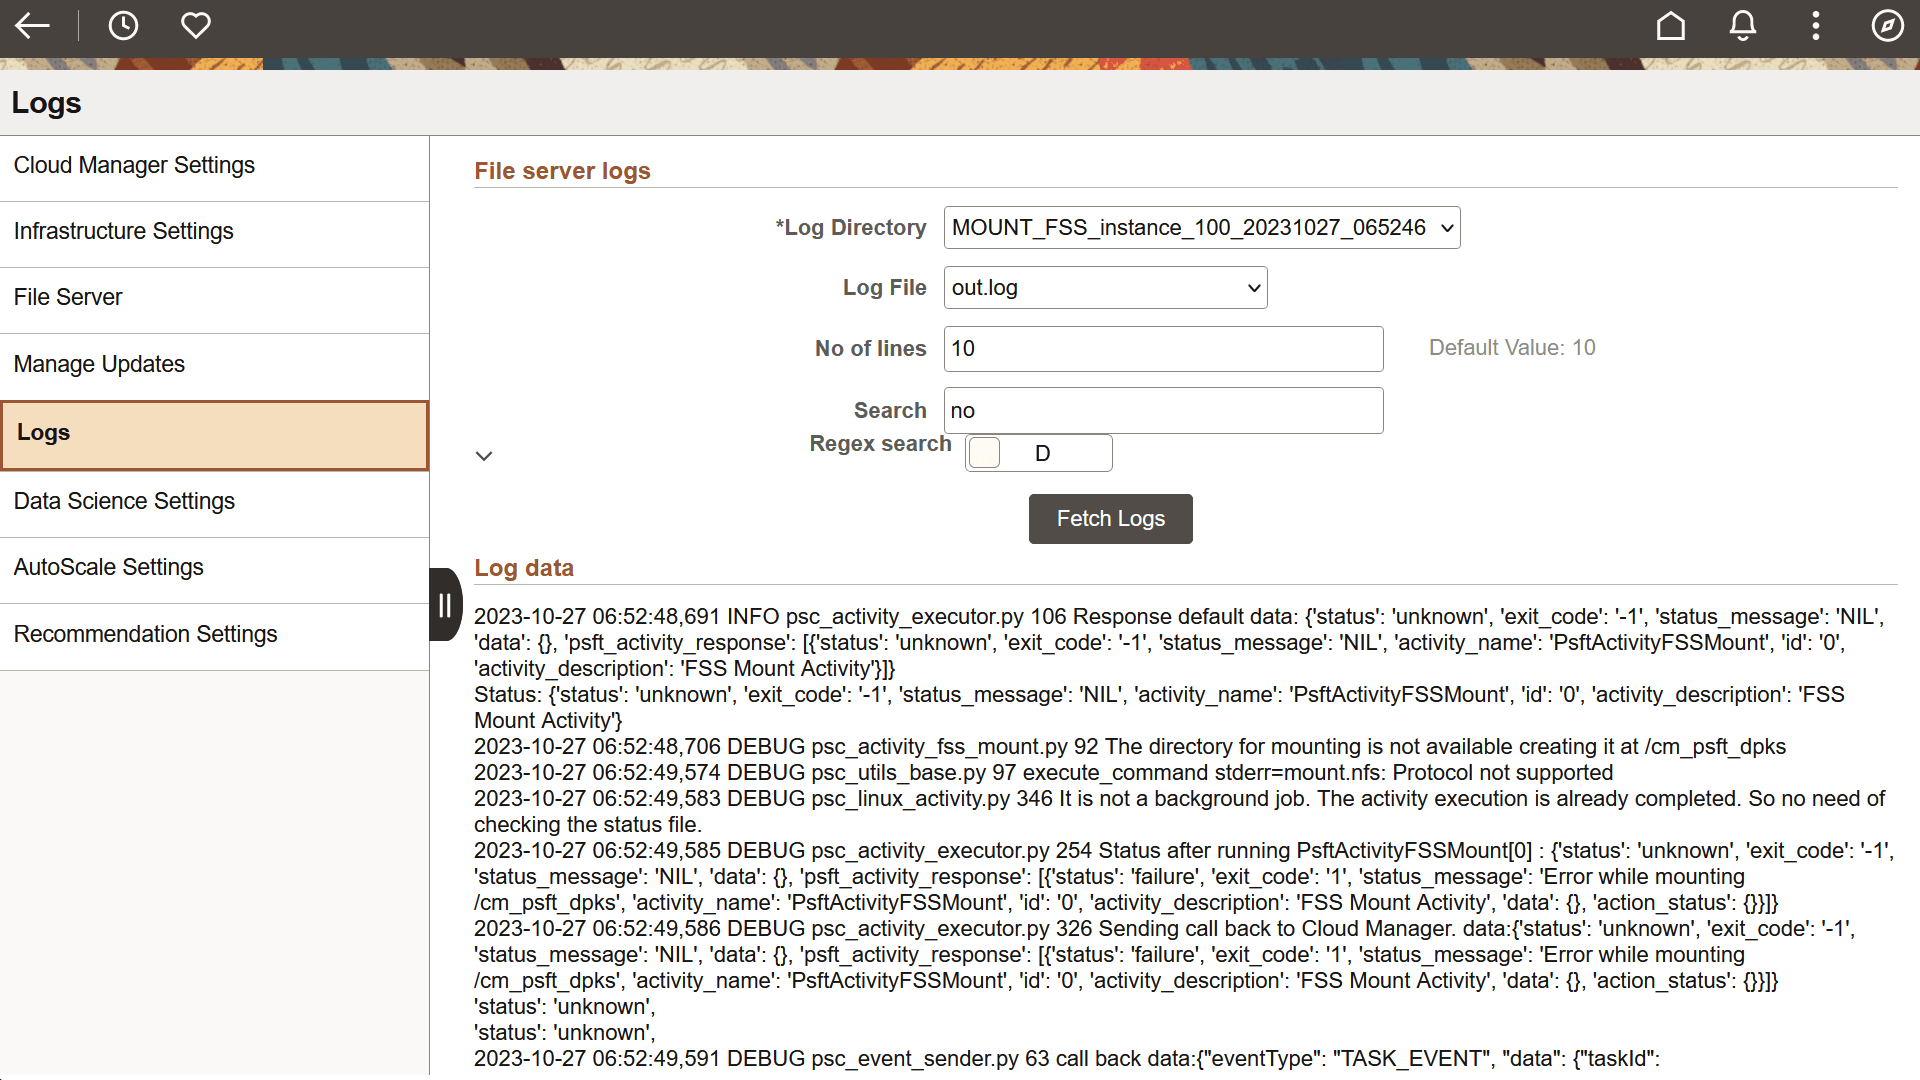Click the Home icon in the header
Image resolution: width=1920 pixels, height=1080 pixels.
point(1670,26)
